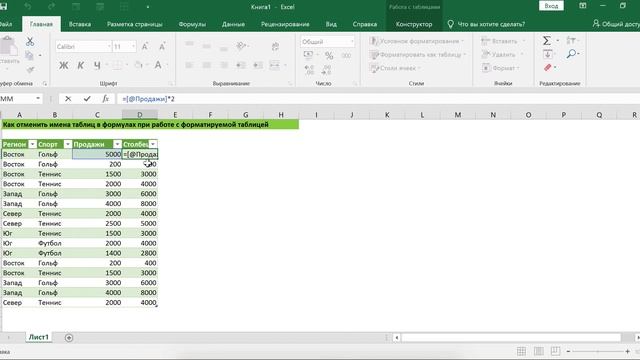Switch to Page Layout view in status bar
This screenshot has width=640, height=360.
pos(538,351)
